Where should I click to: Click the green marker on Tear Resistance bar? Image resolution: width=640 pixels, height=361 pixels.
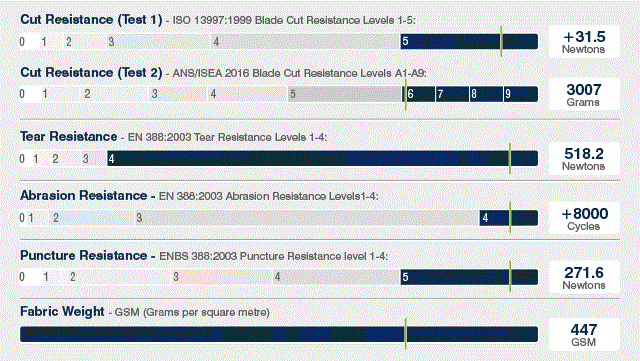[510, 158]
